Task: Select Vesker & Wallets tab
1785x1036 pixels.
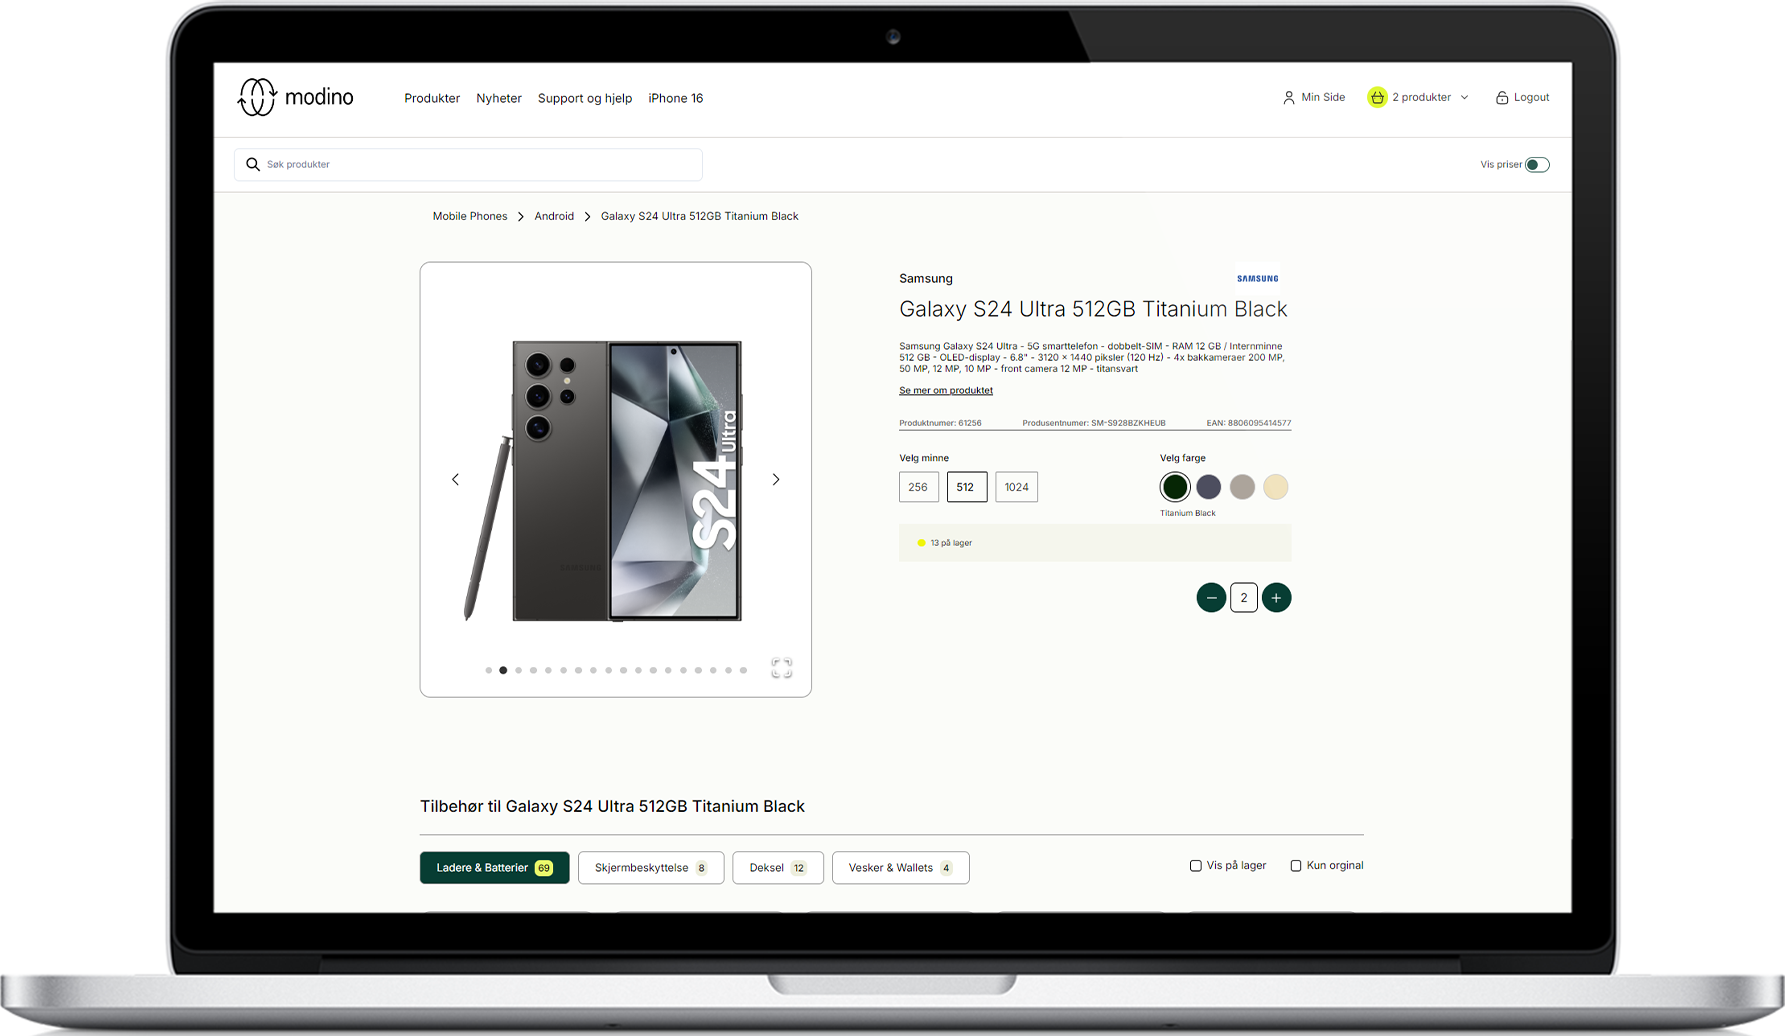Action: point(901,868)
